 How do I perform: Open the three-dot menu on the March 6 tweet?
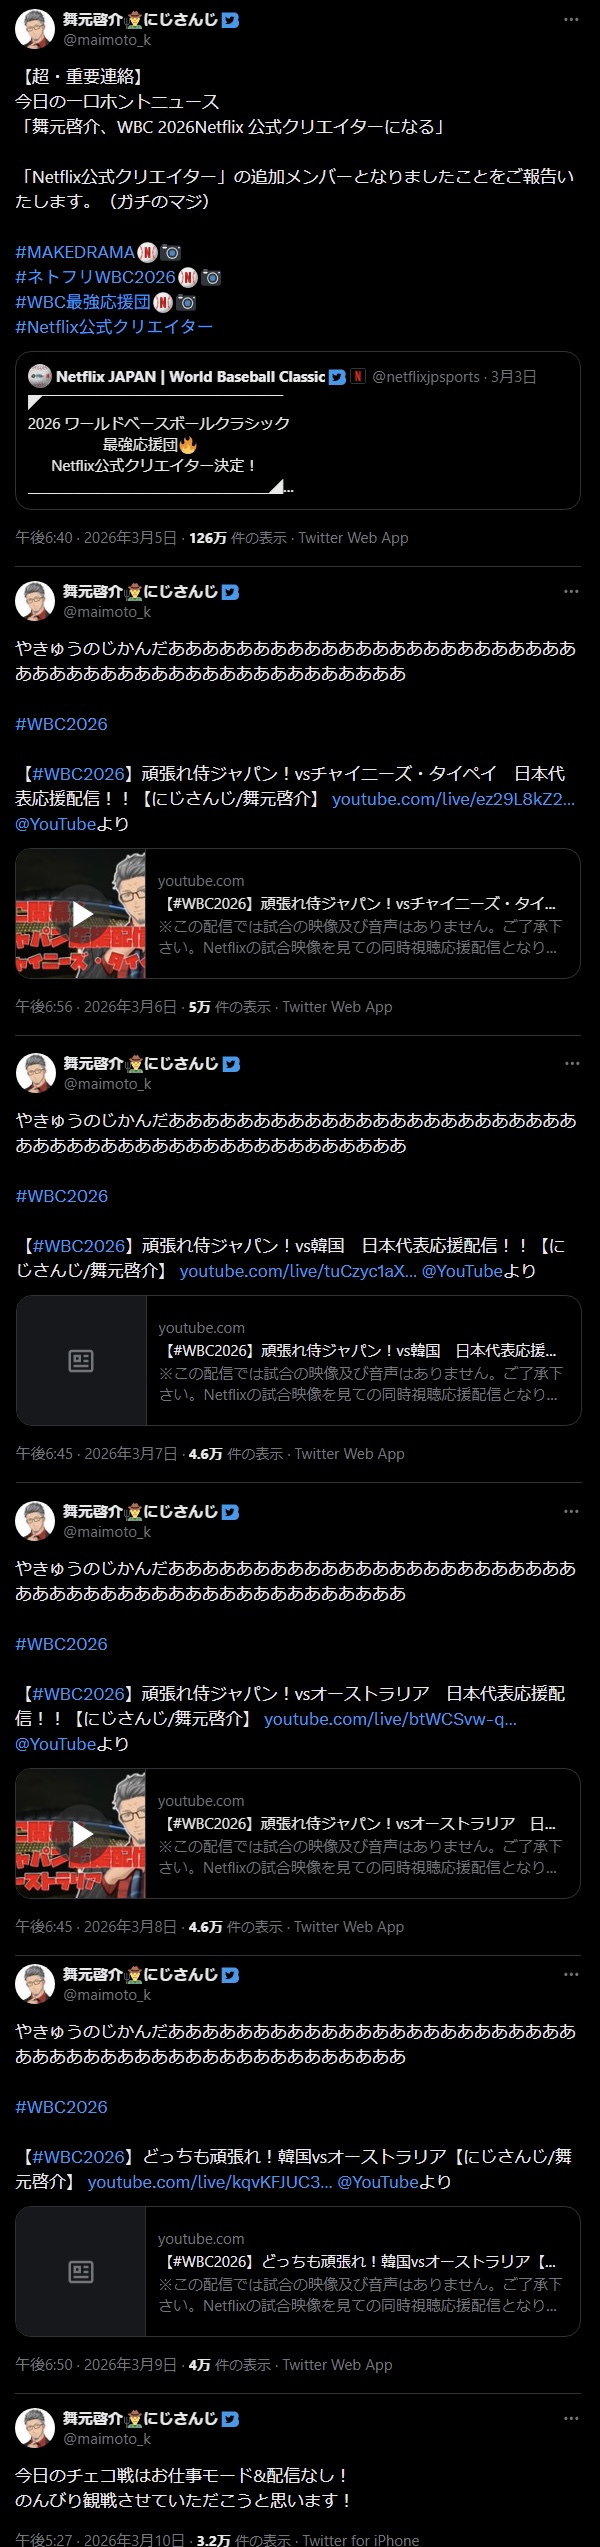(x=571, y=591)
